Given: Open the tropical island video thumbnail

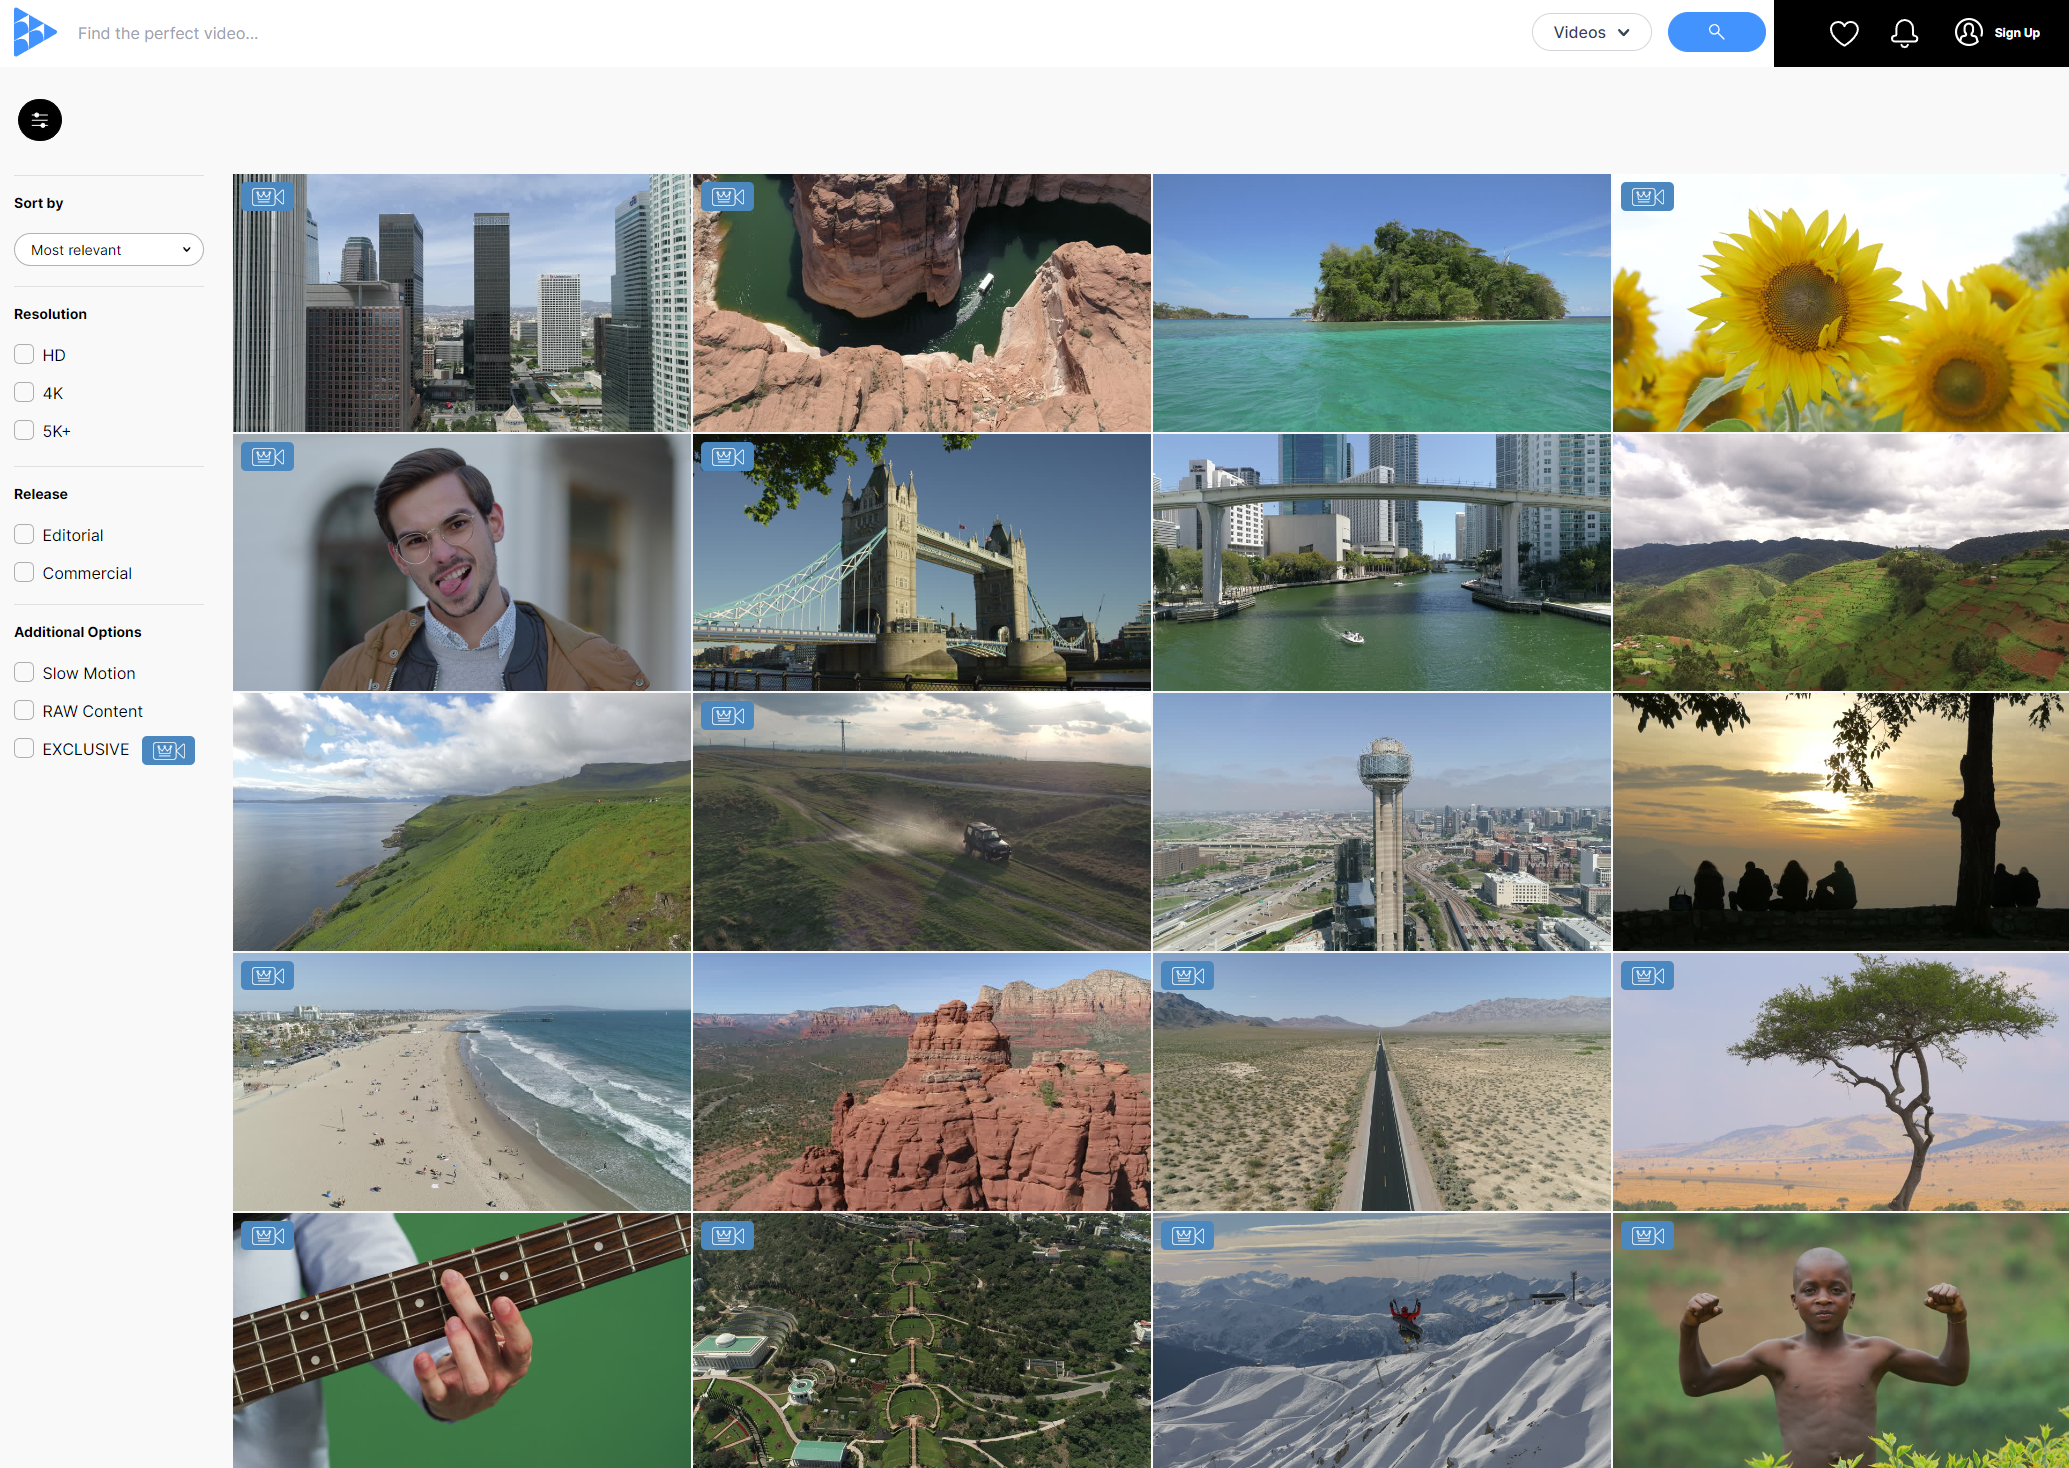Looking at the screenshot, I should tap(1381, 303).
